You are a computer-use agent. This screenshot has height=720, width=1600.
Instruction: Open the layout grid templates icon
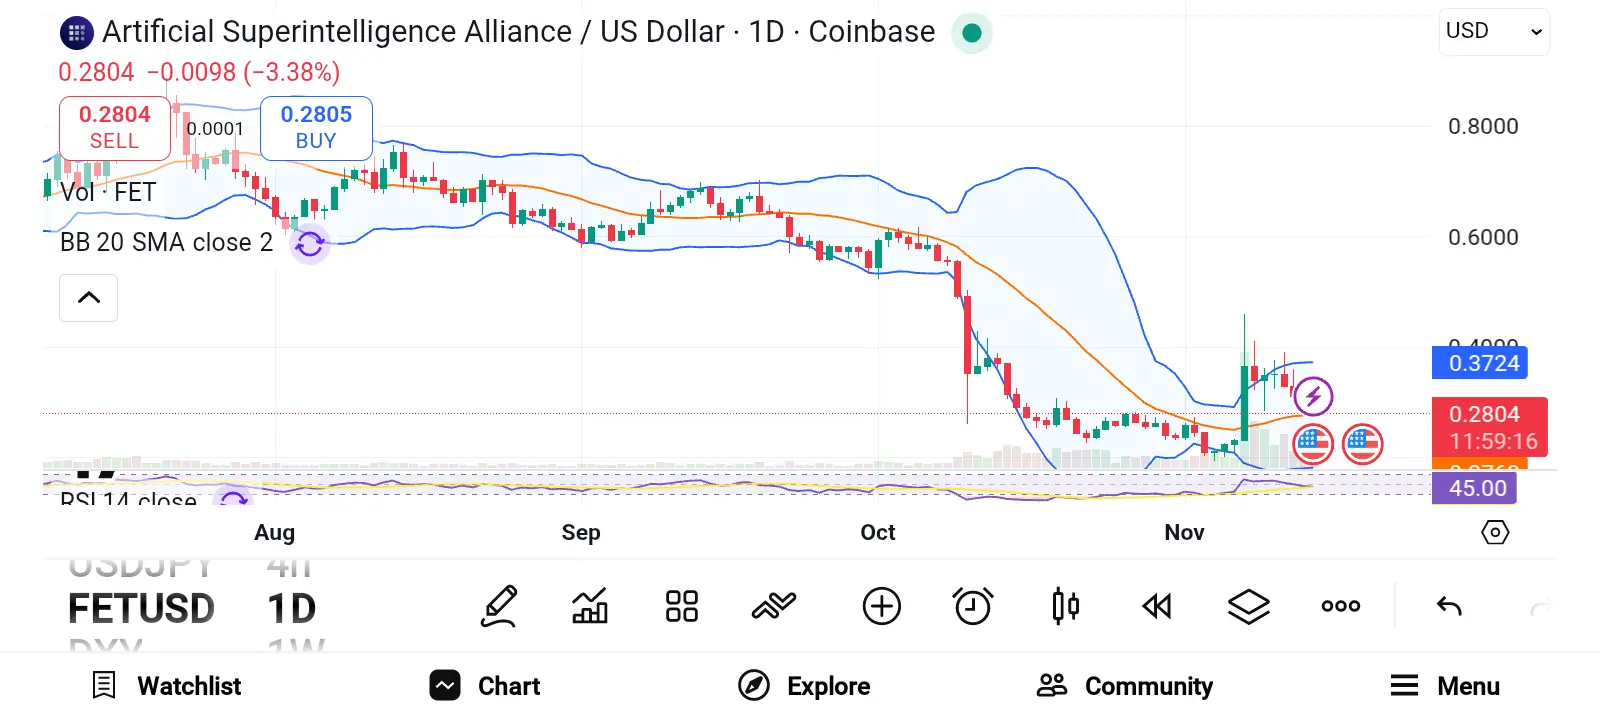(681, 606)
